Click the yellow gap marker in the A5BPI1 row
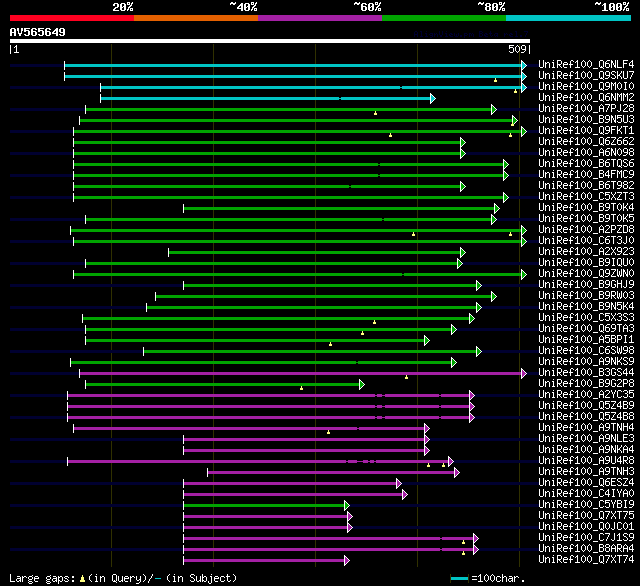 [x=331, y=344]
